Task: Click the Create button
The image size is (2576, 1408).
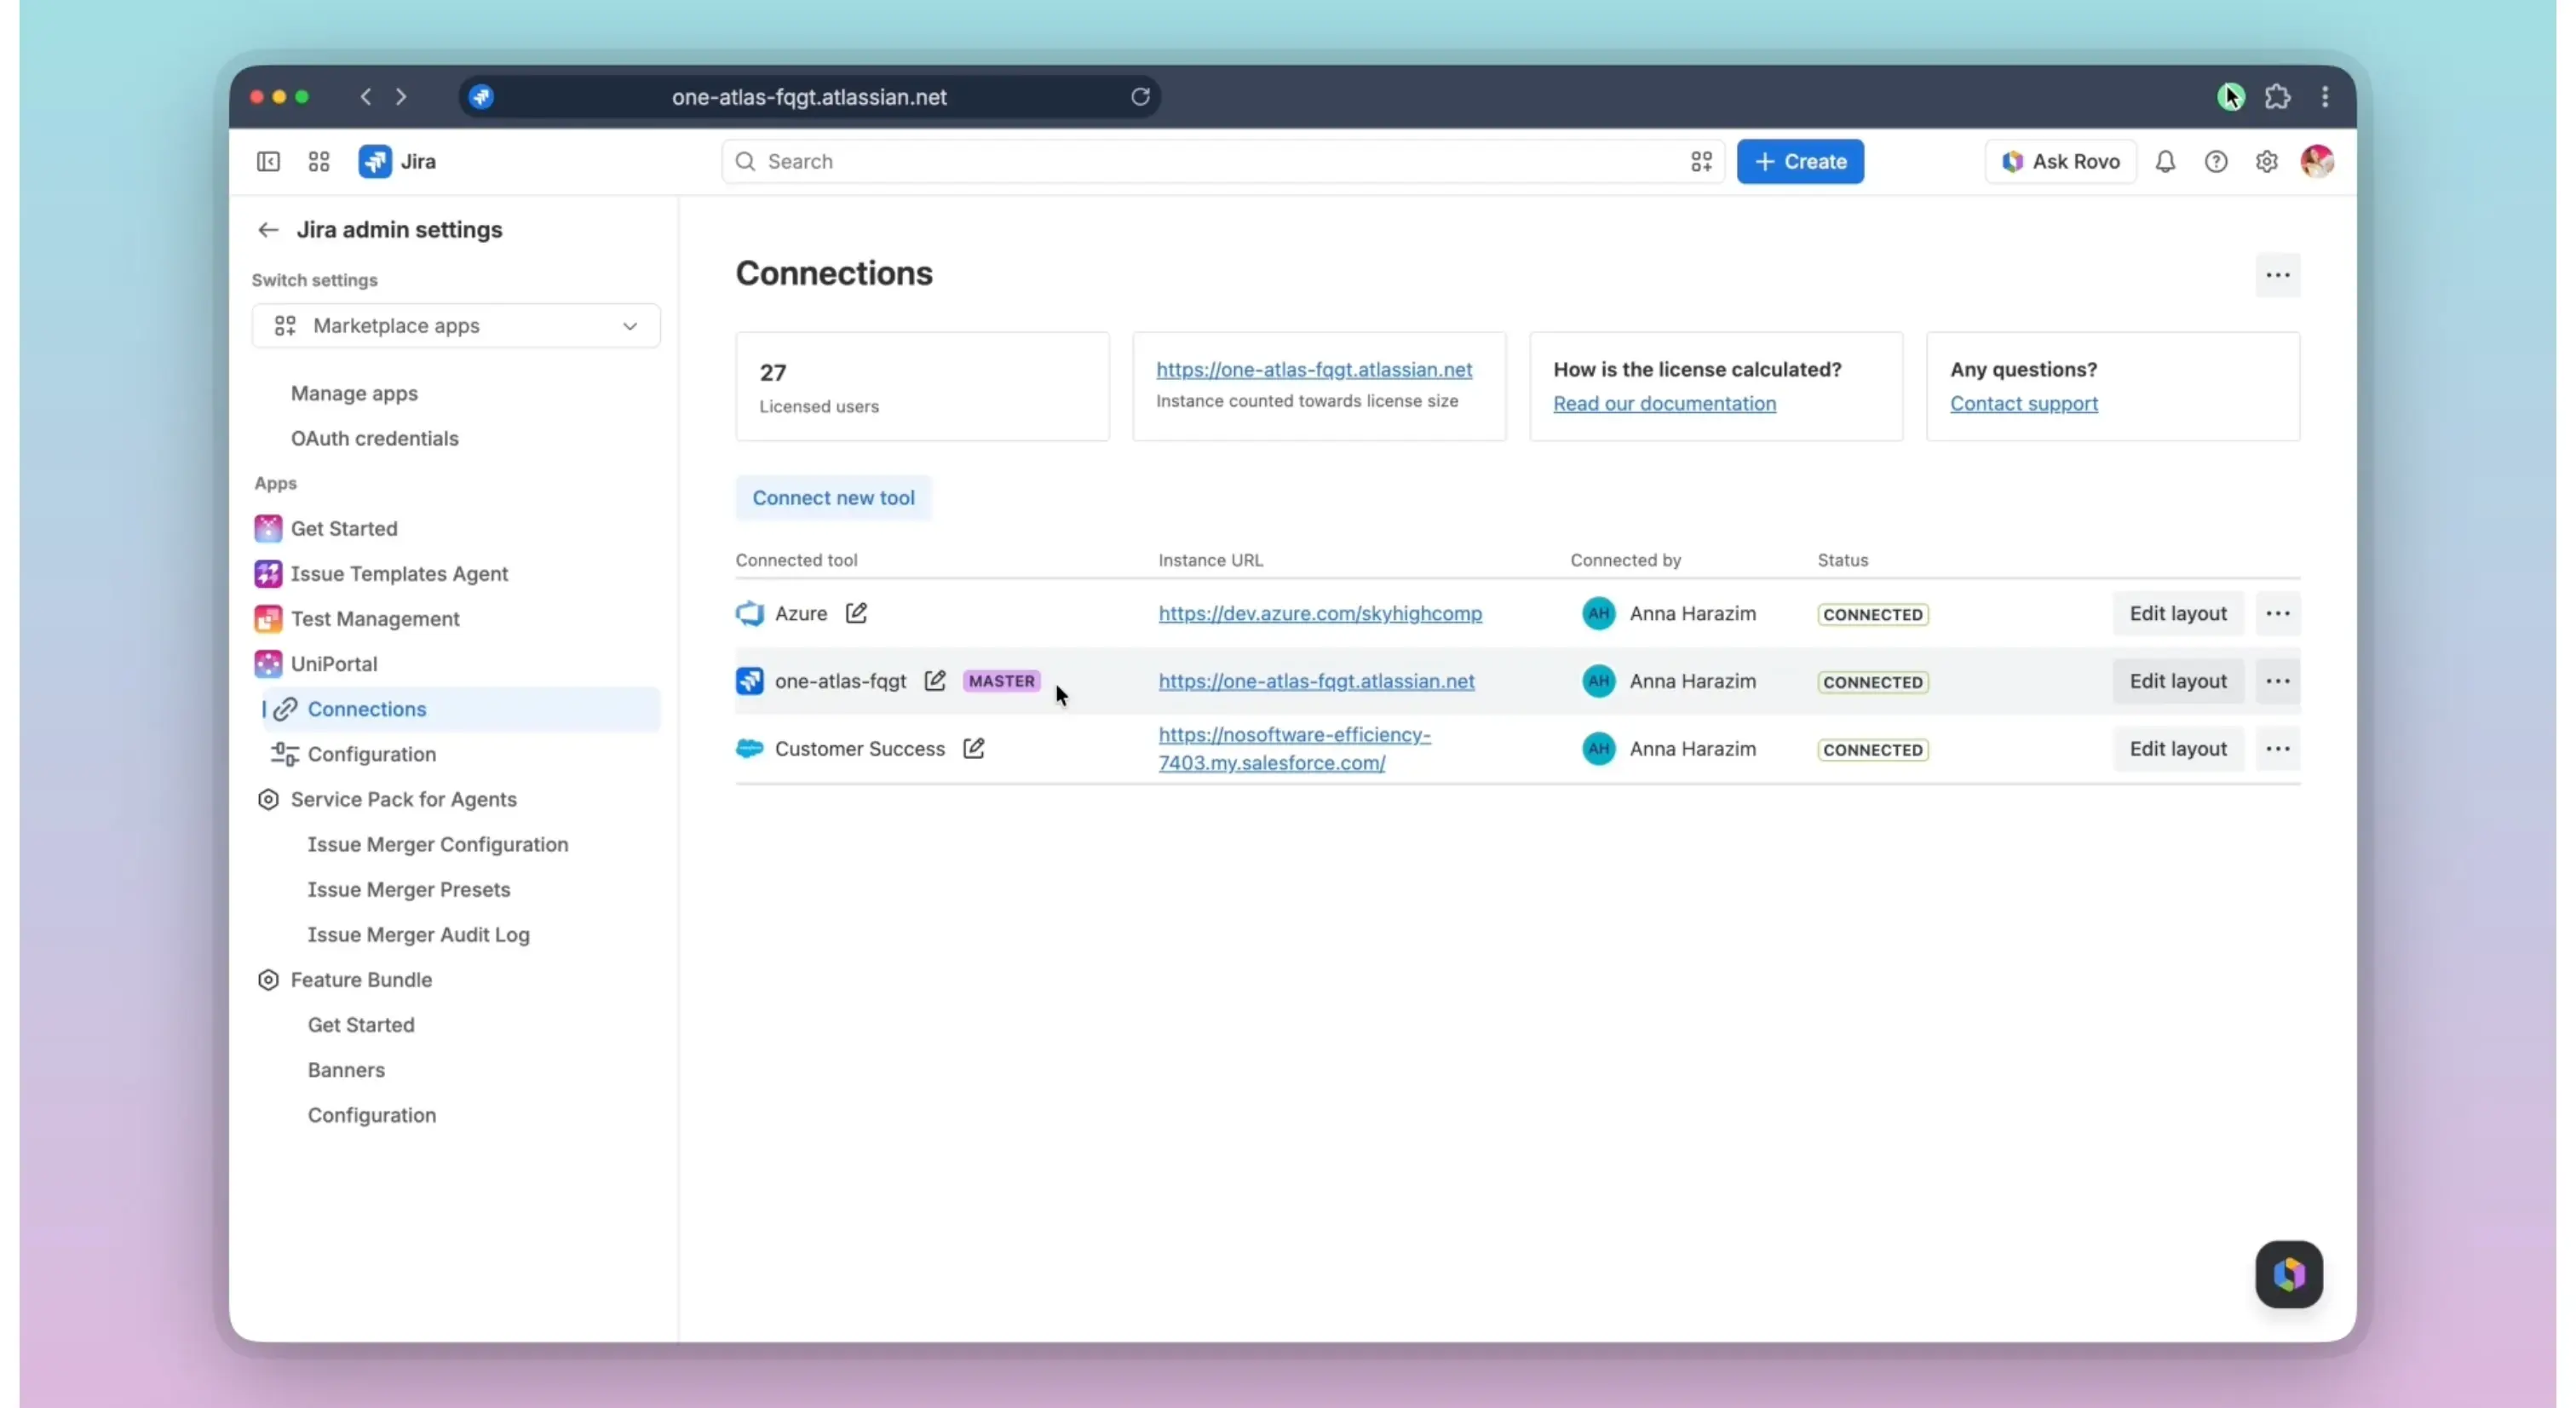Action: point(1800,161)
